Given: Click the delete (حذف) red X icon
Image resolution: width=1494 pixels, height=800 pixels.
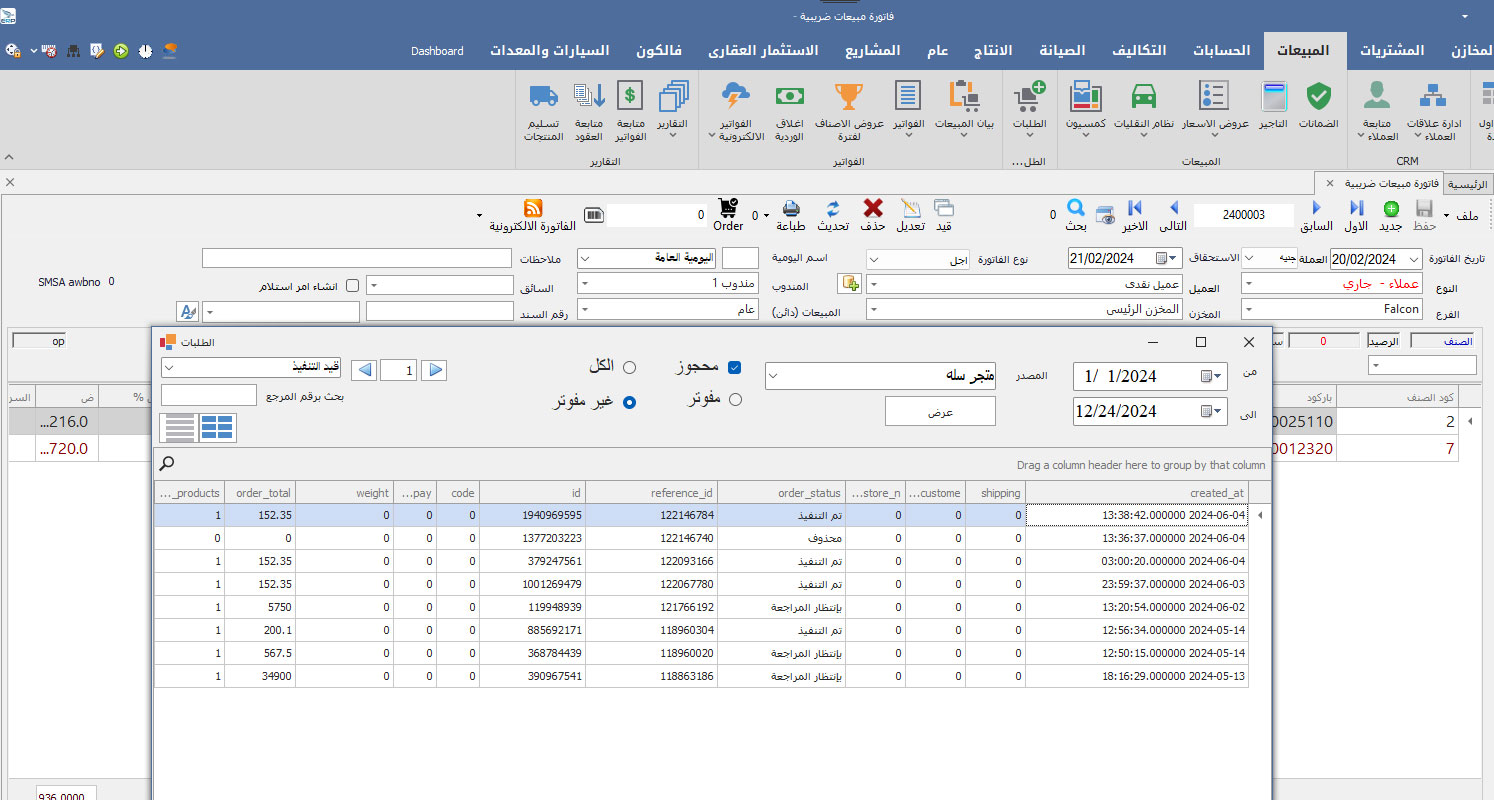Looking at the screenshot, I should click(873, 208).
